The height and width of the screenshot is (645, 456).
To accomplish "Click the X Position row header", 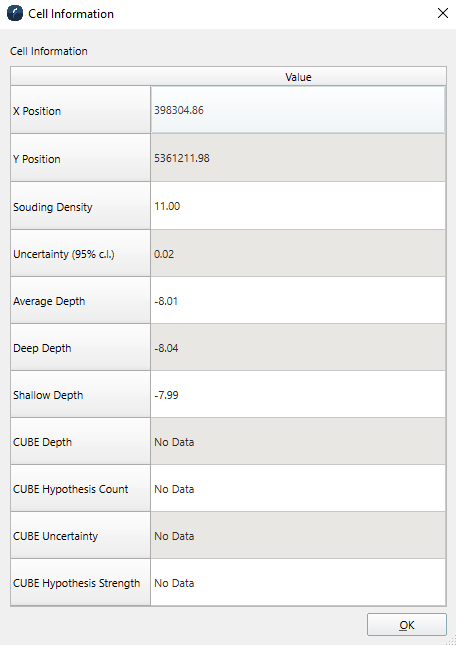I will [81, 110].
